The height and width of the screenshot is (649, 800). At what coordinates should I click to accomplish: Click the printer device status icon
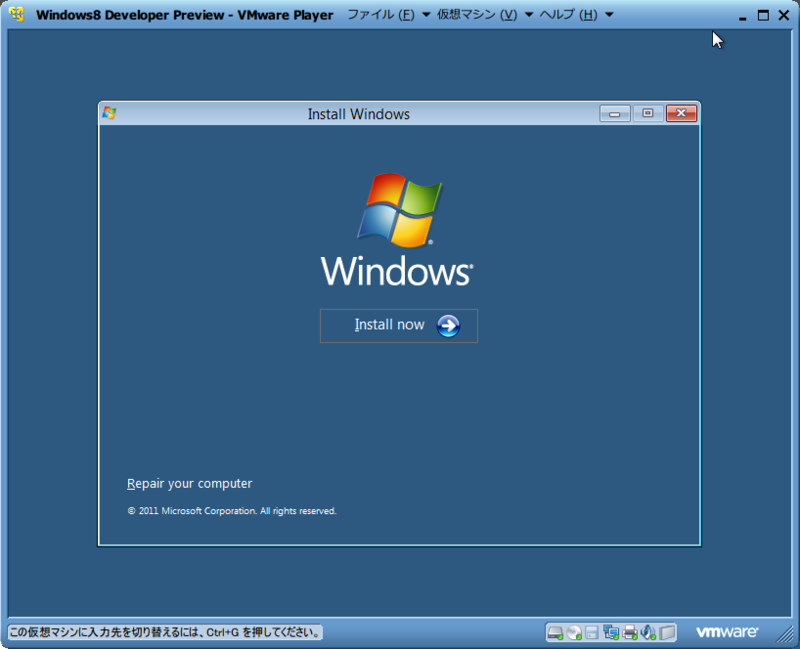tap(630, 633)
